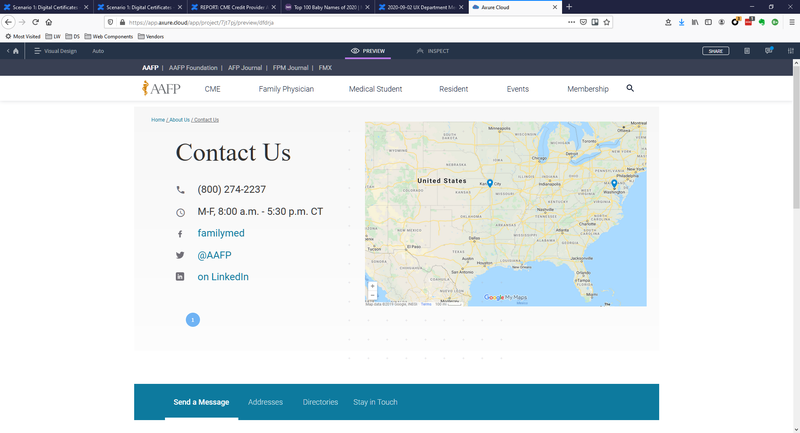
Task: Zoom in on the map with plus
Action: 372,286
